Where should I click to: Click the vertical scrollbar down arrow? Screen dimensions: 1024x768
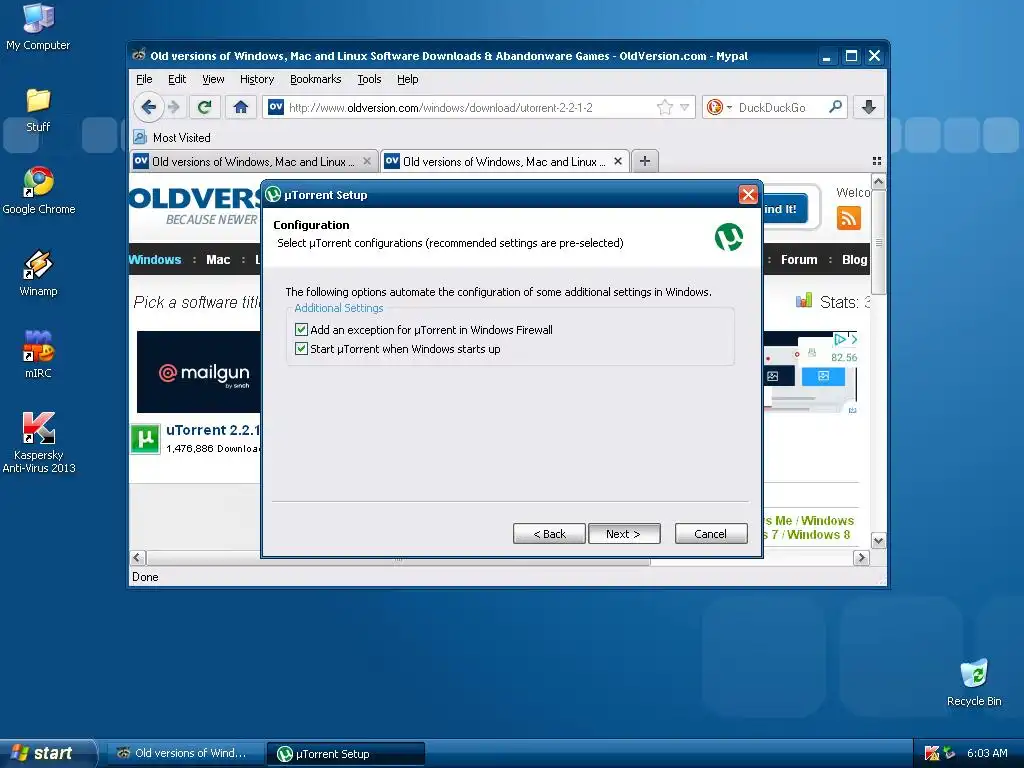pyautogui.click(x=878, y=541)
